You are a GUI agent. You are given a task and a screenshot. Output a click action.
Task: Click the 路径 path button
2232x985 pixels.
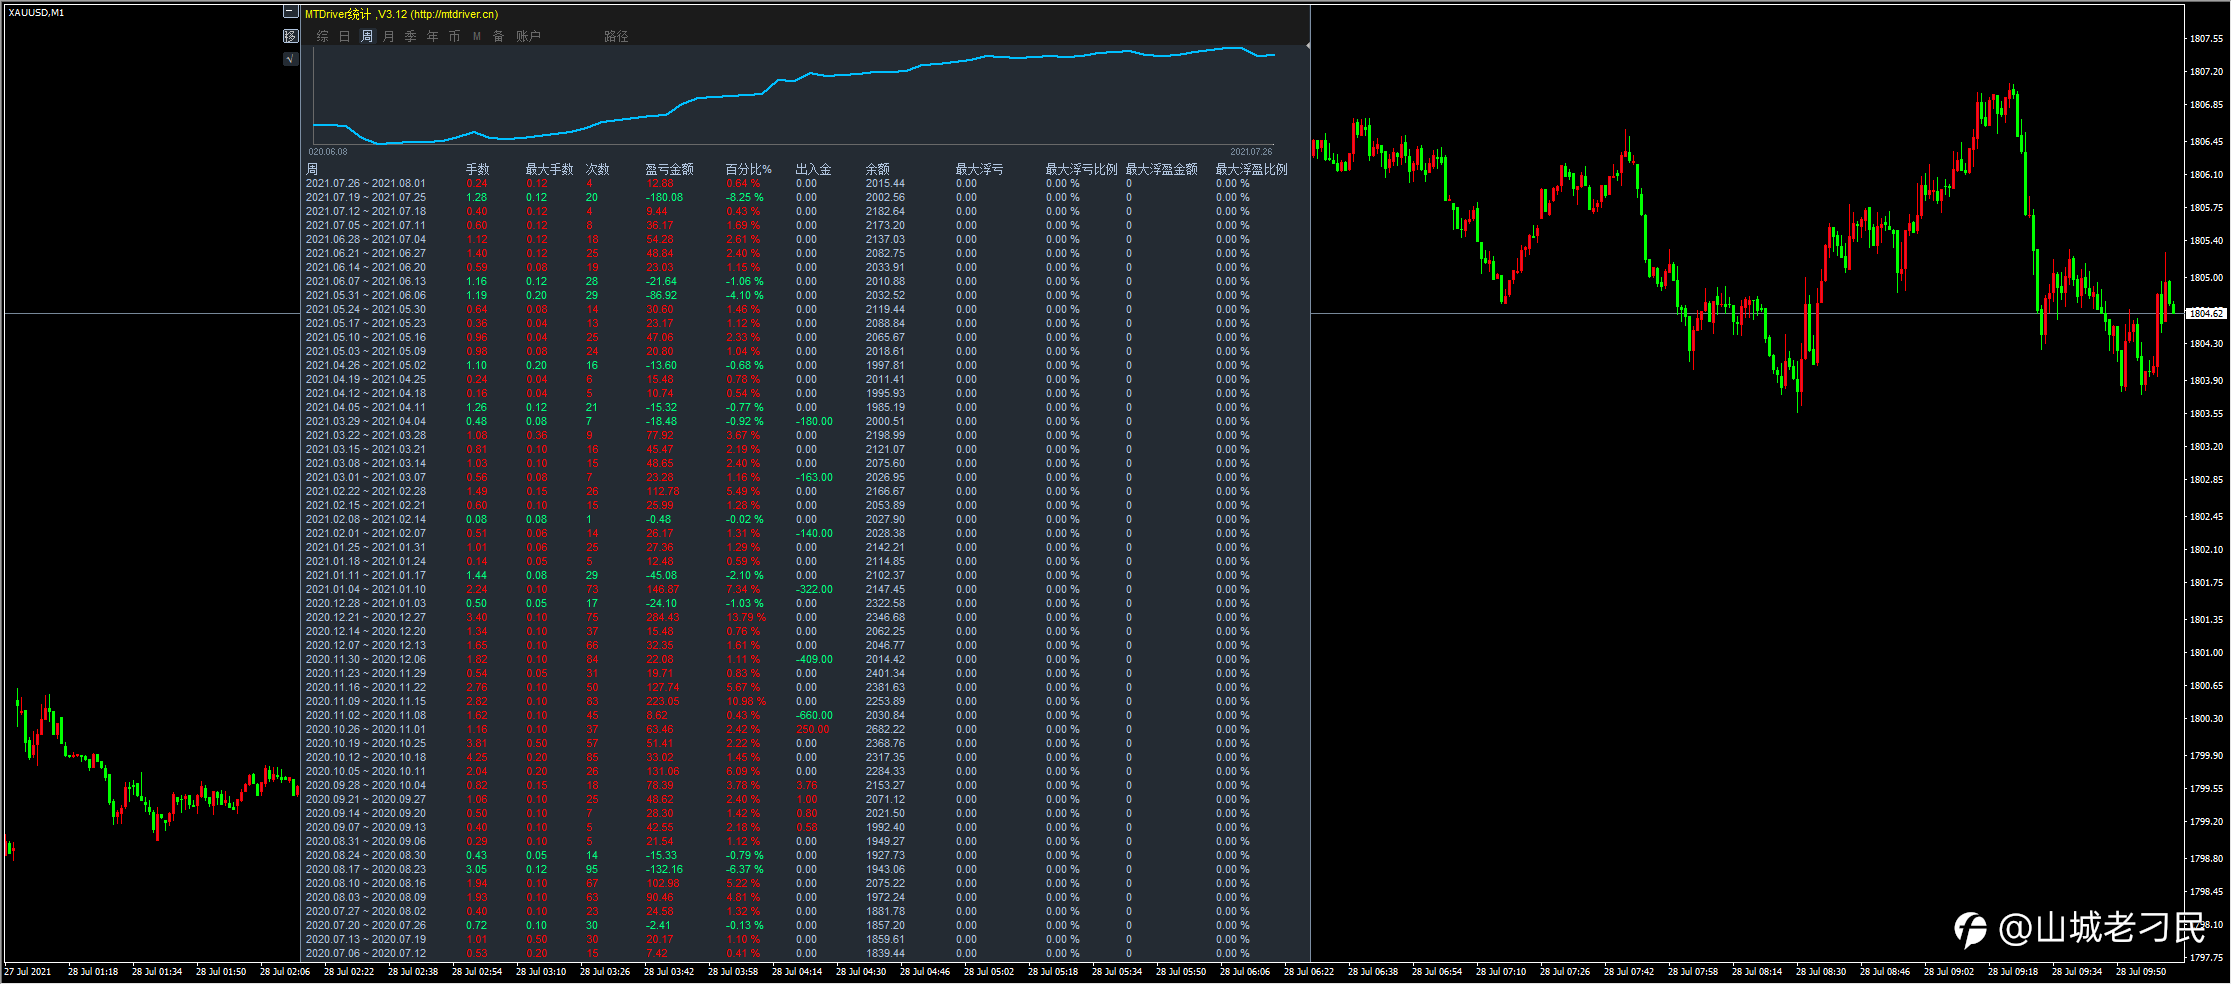point(616,36)
